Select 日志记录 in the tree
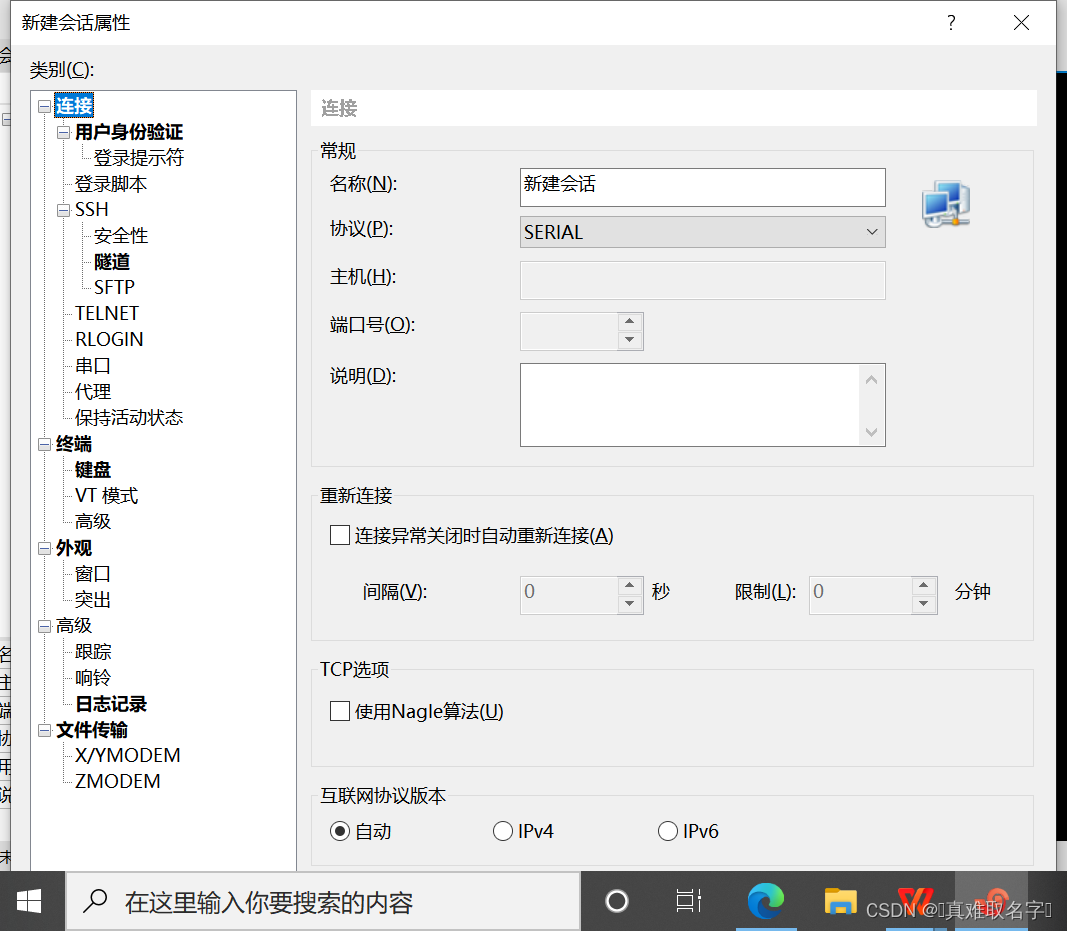This screenshot has width=1067, height=931. 111,704
